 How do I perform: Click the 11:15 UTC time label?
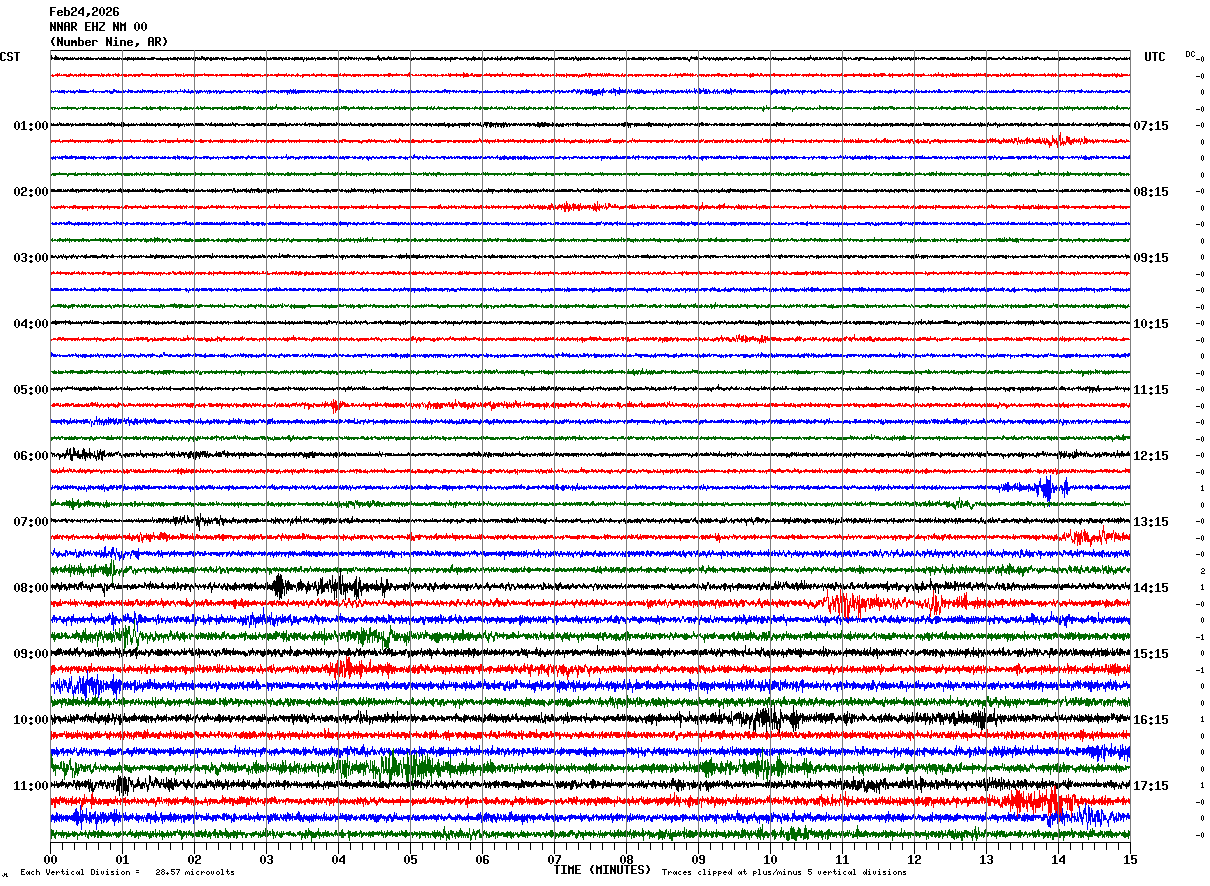point(1151,390)
